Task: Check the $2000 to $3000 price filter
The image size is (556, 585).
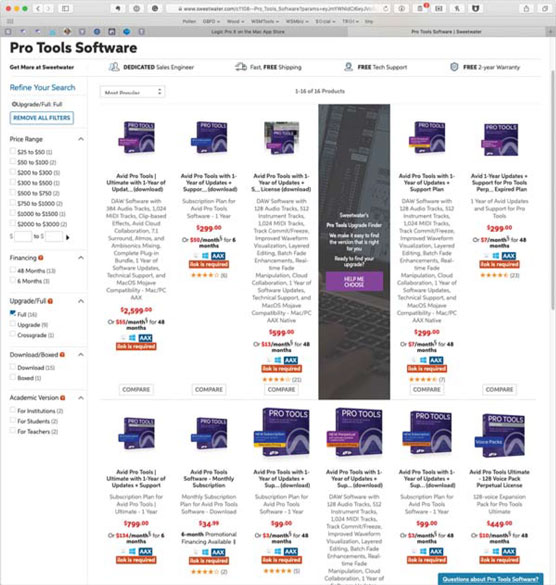Action: tap(13, 223)
